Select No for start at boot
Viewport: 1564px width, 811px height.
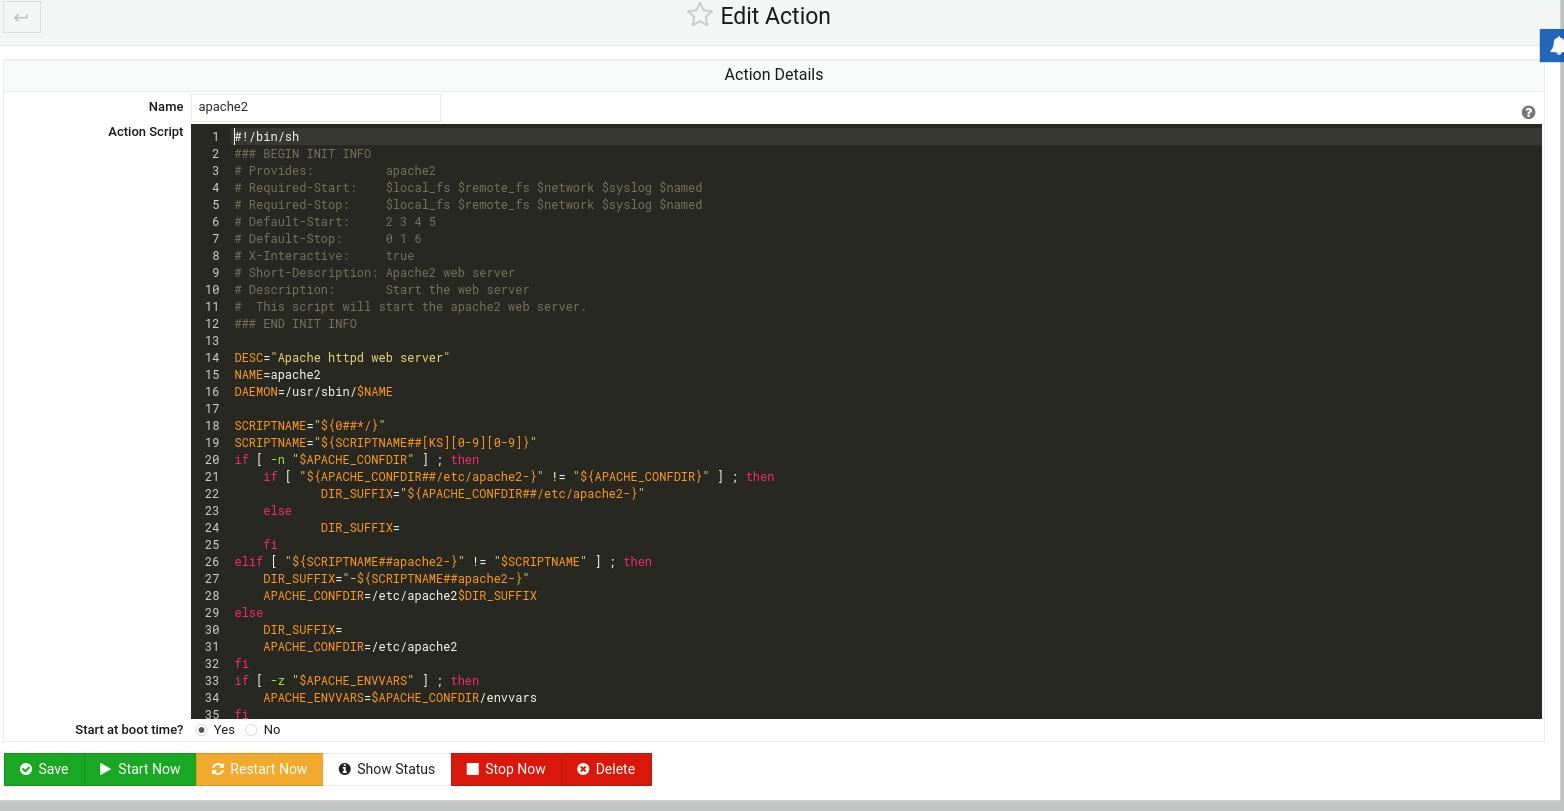pos(252,730)
